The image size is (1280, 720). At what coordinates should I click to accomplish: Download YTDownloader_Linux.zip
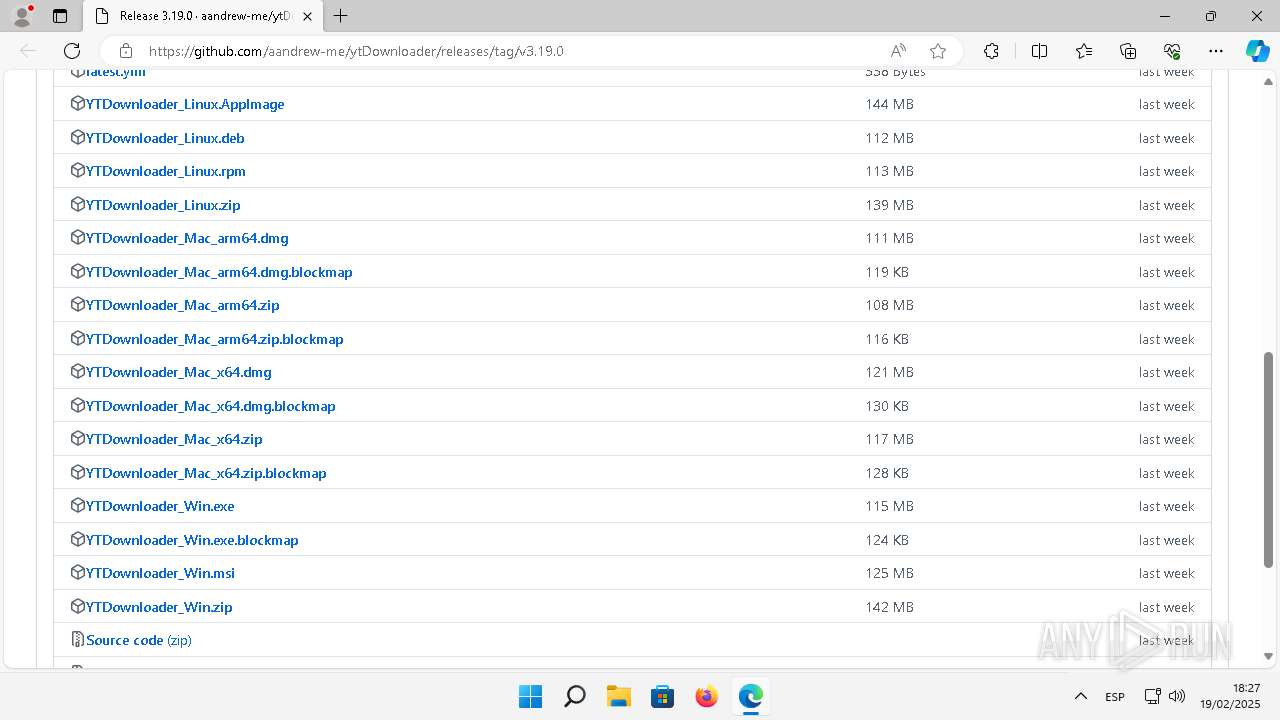point(163,205)
